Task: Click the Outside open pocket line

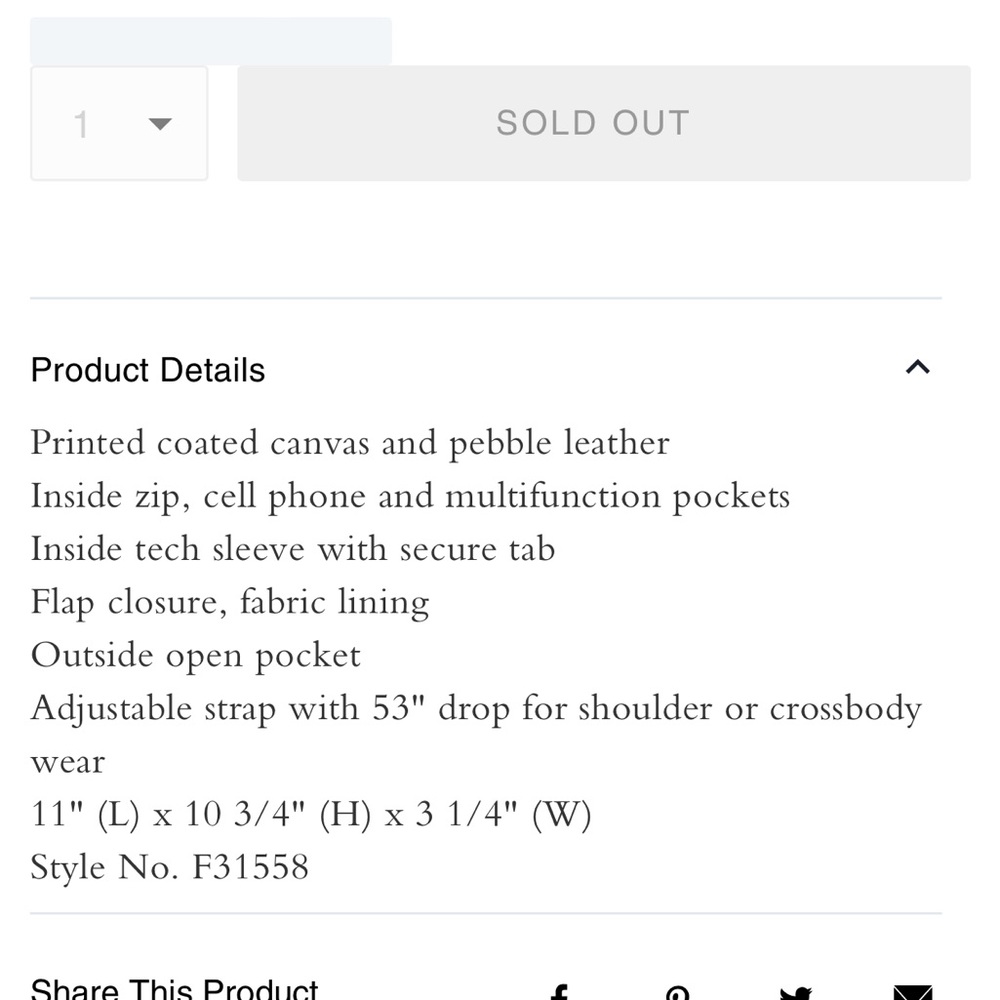Action: [x=196, y=655]
